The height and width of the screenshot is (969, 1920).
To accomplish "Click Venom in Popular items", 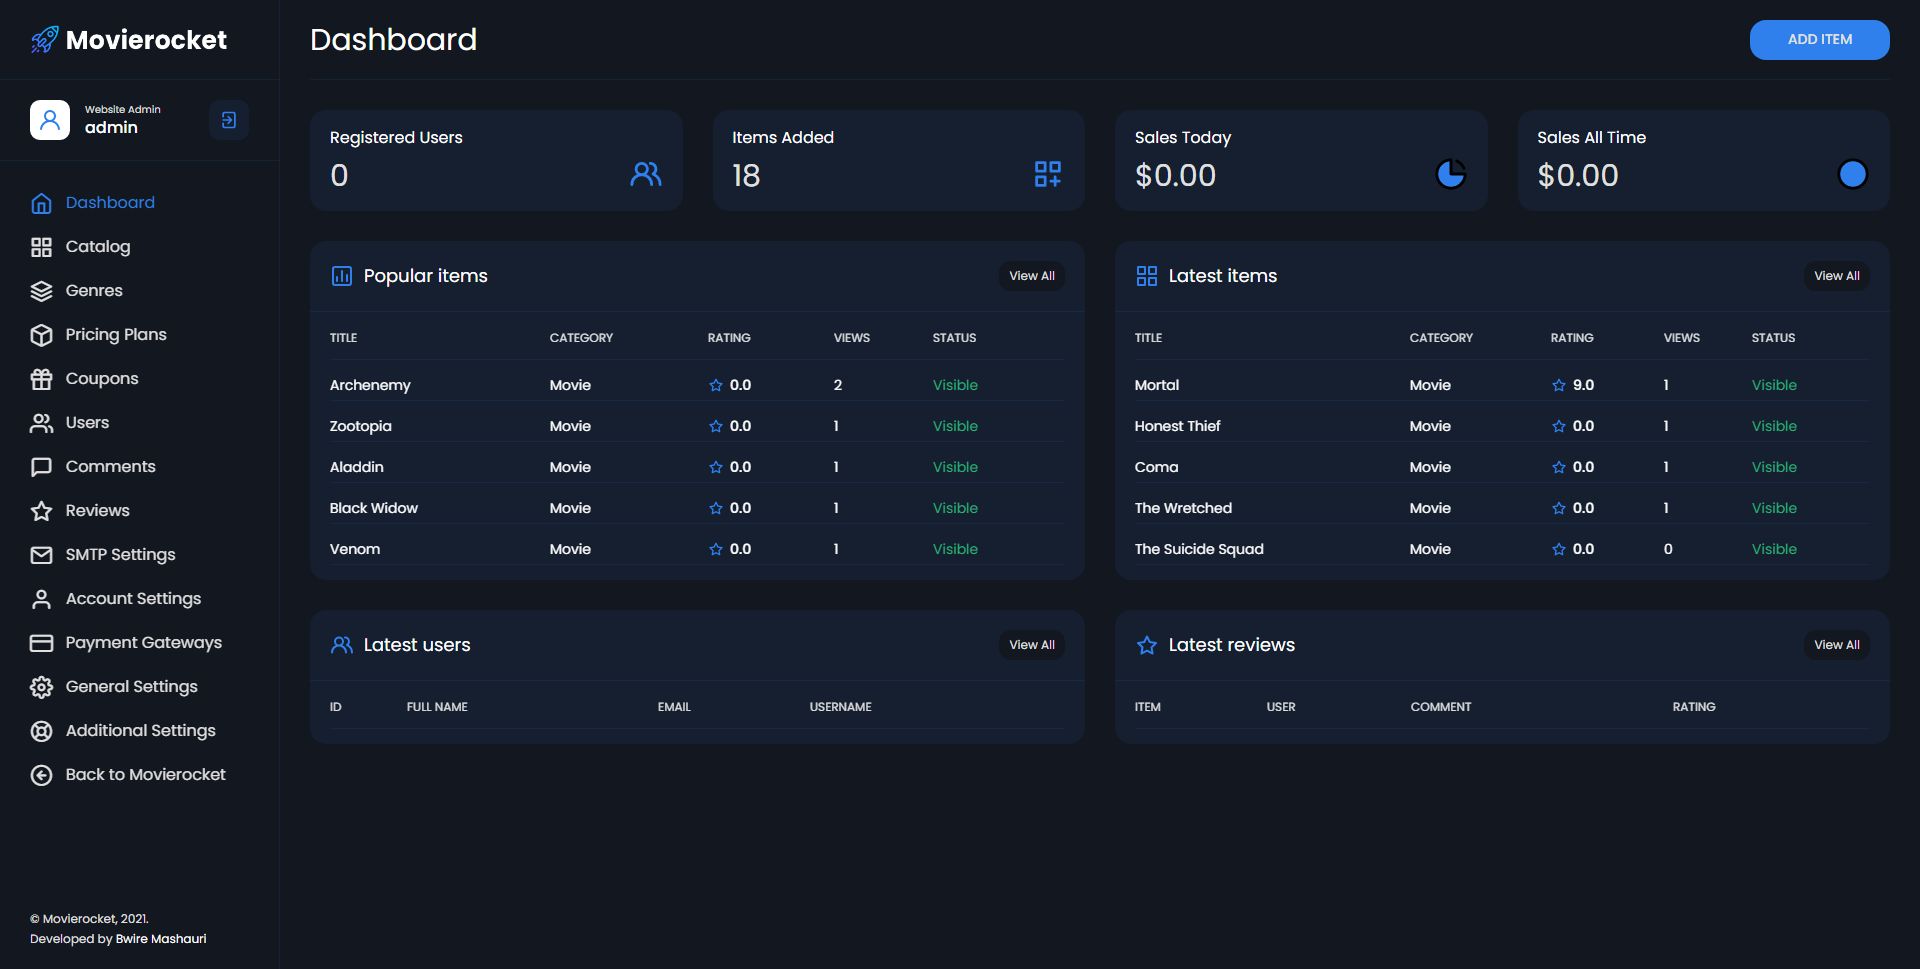I will [355, 549].
